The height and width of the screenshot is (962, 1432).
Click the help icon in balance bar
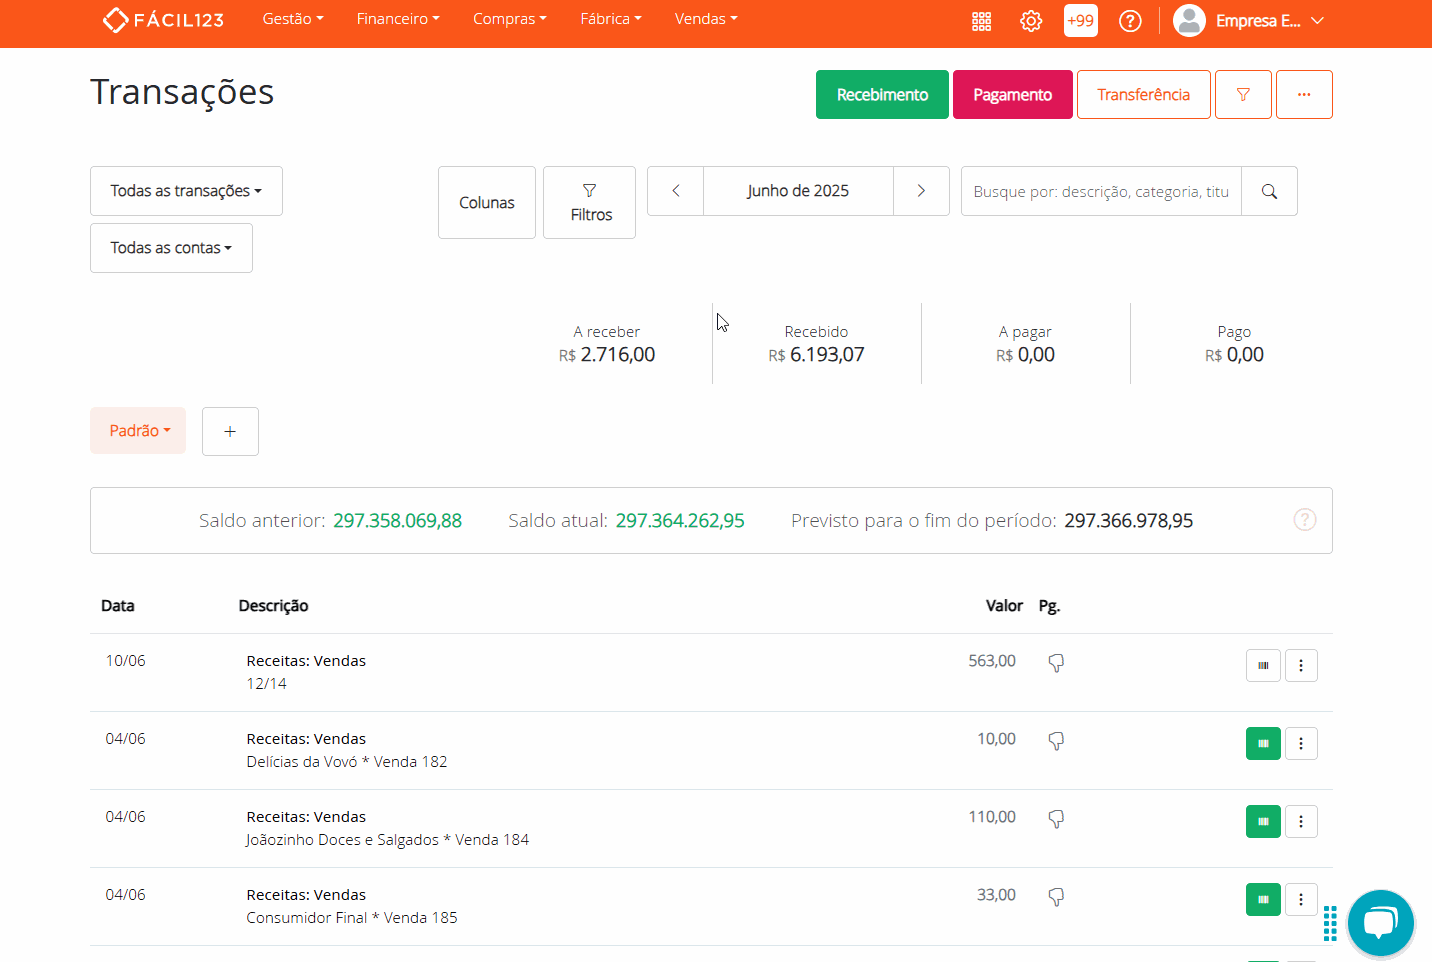click(x=1305, y=520)
